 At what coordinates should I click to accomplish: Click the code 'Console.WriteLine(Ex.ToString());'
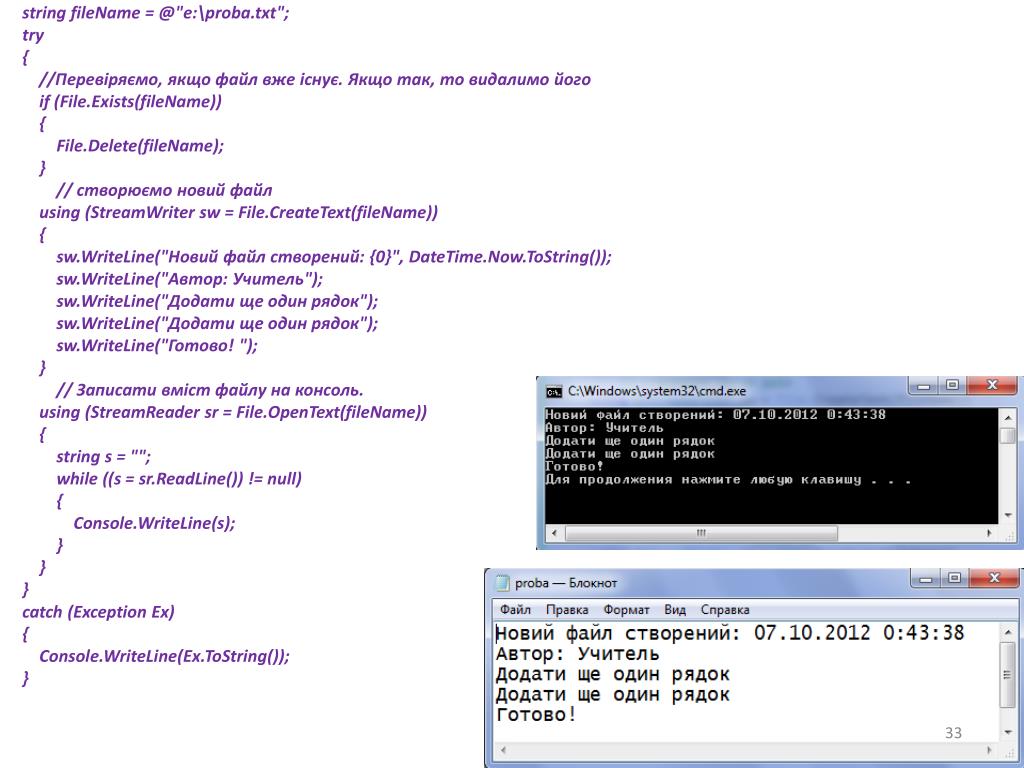click(x=165, y=656)
